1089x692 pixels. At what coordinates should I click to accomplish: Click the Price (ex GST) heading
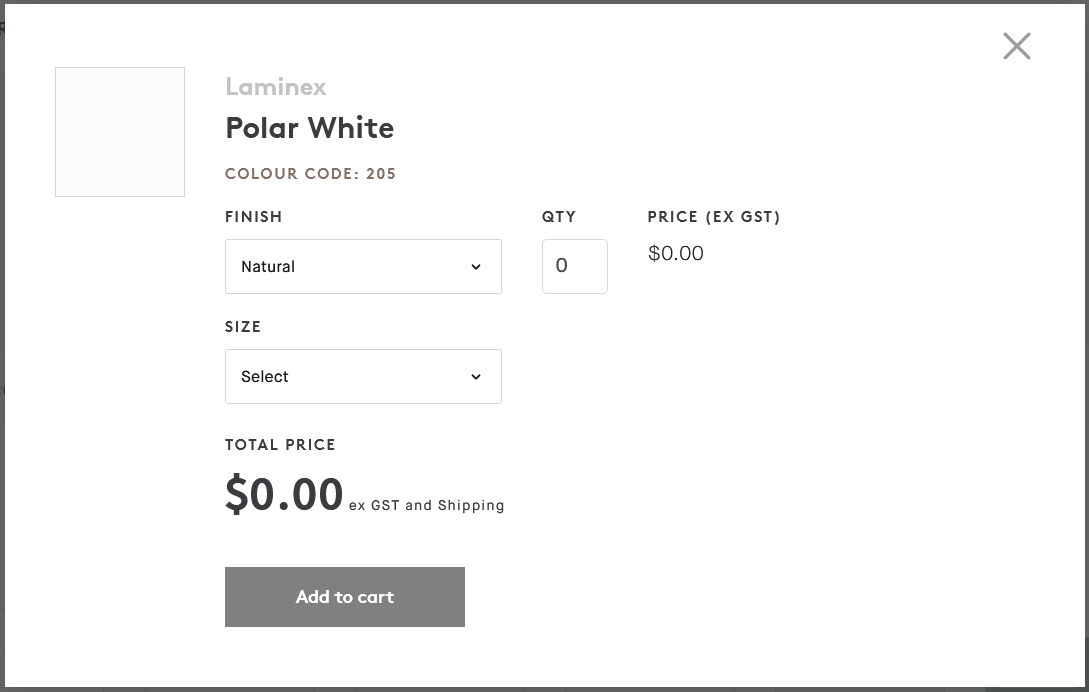coord(714,217)
